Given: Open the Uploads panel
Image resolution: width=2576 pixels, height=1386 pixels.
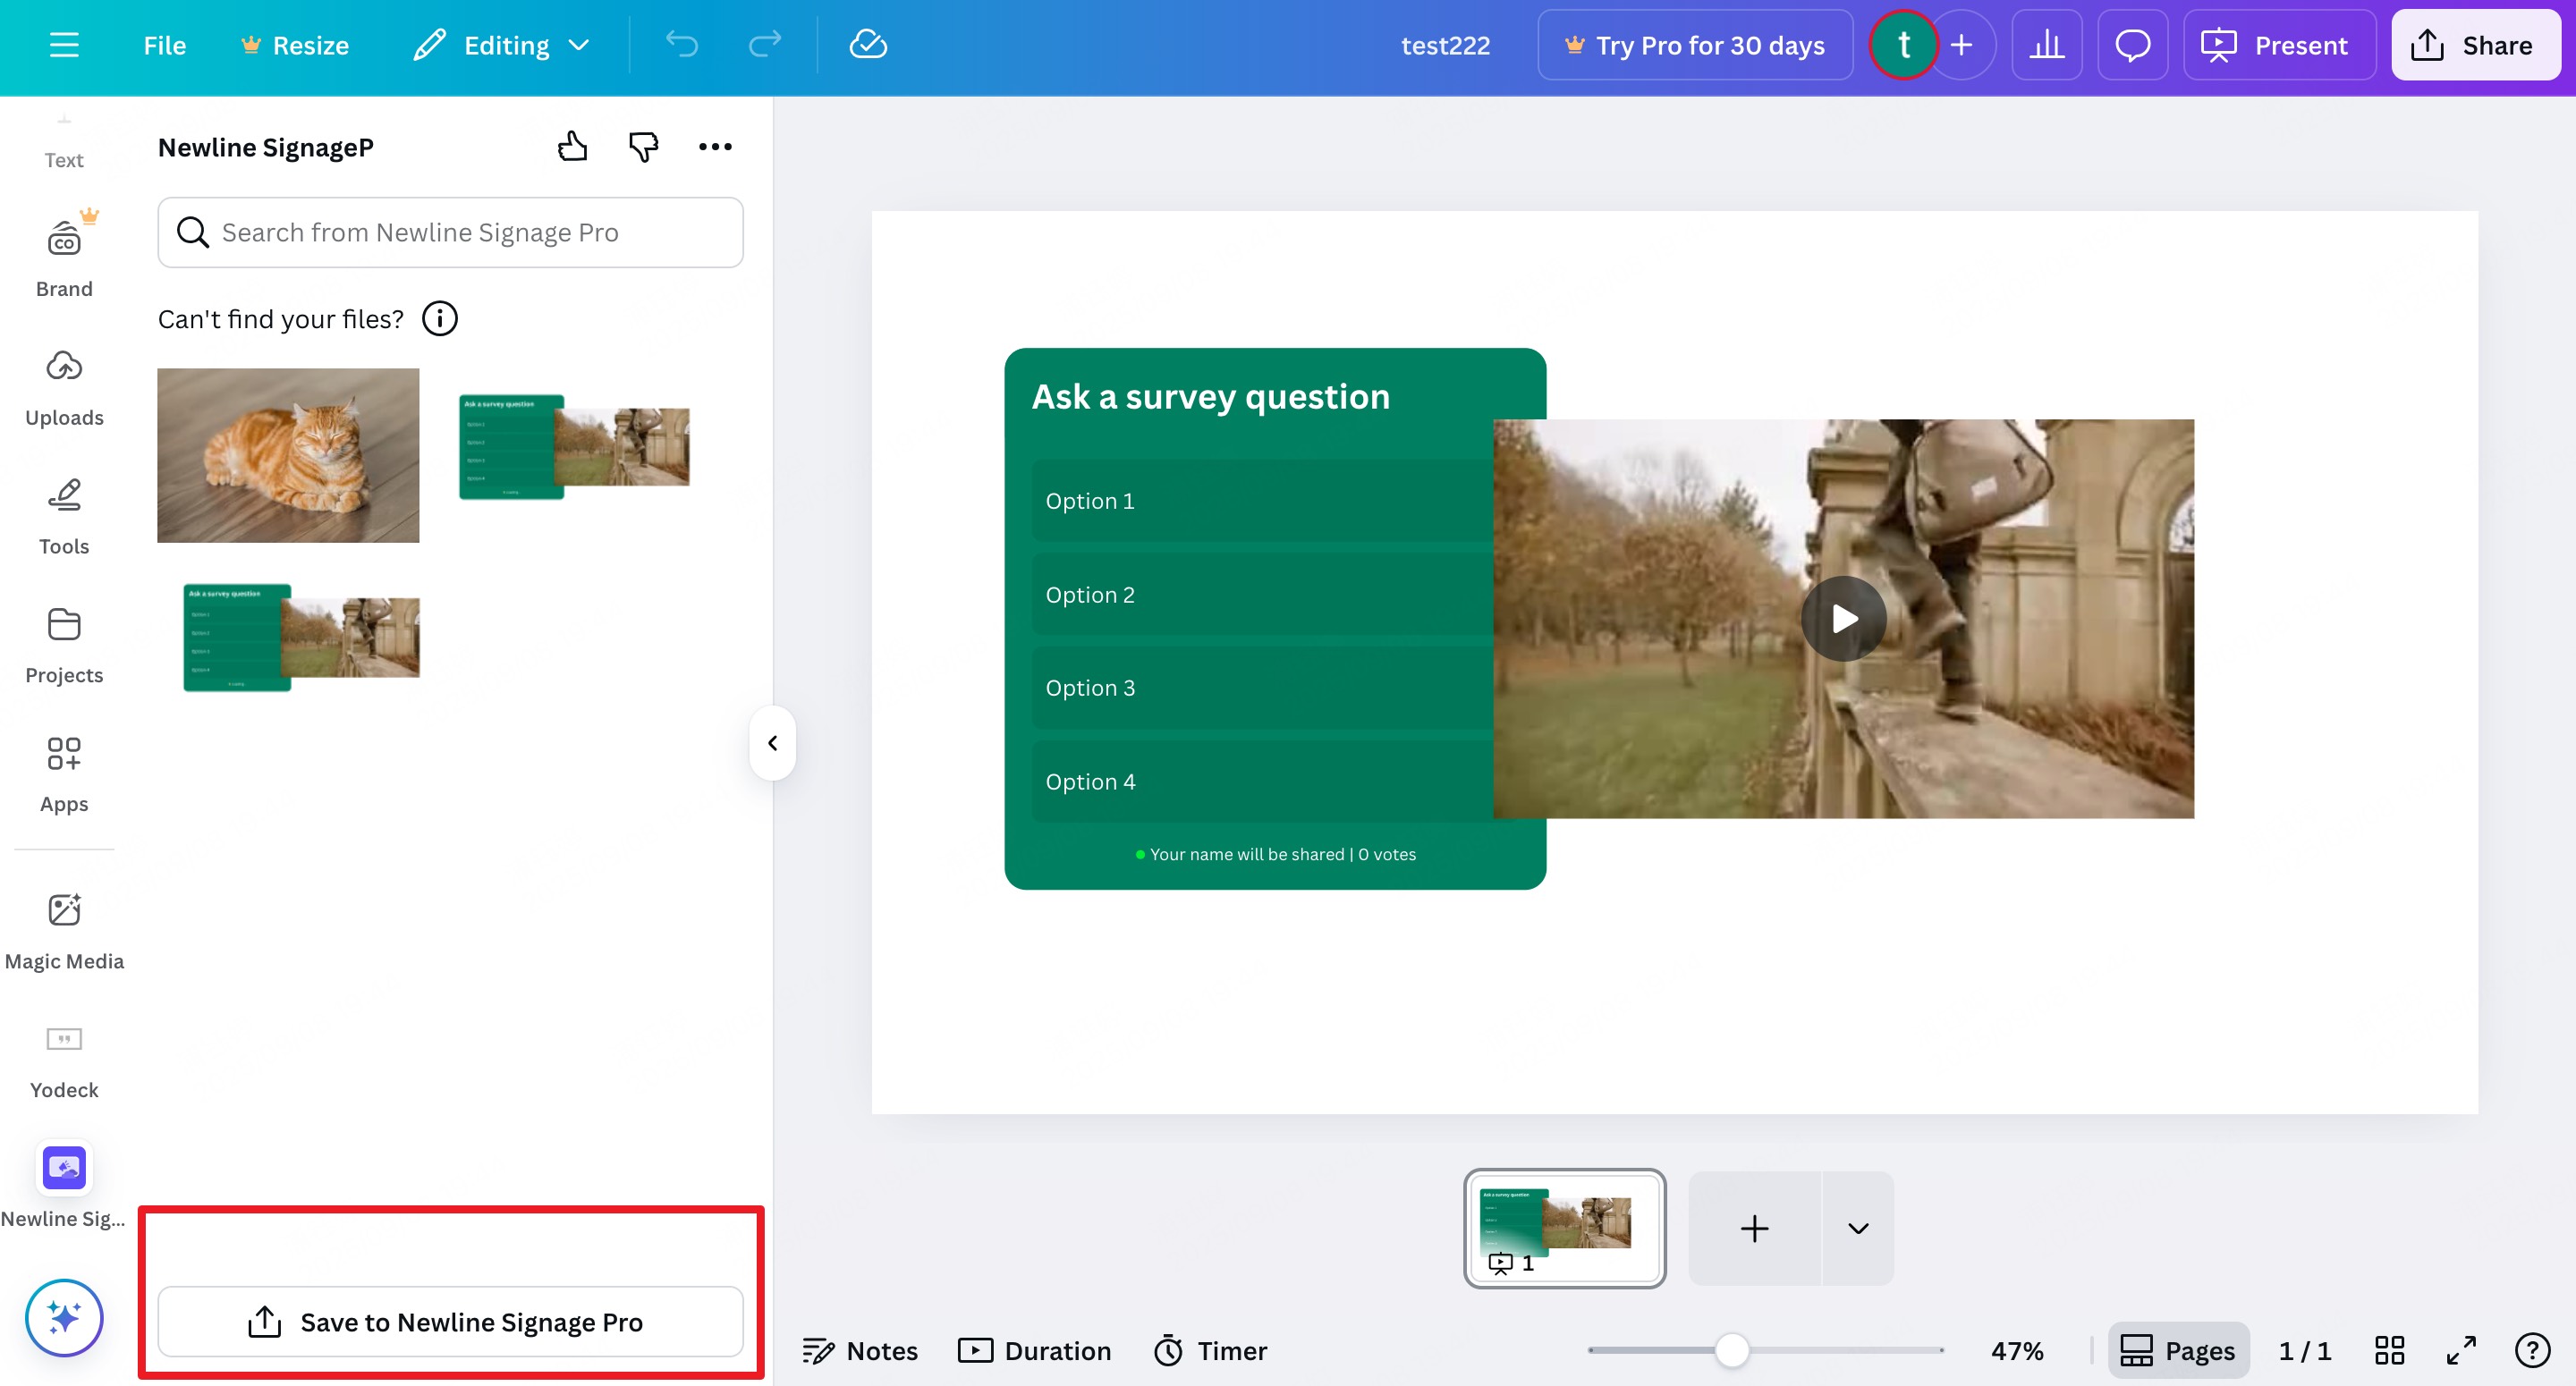Looking at the screenshot, I should [64, 387].
